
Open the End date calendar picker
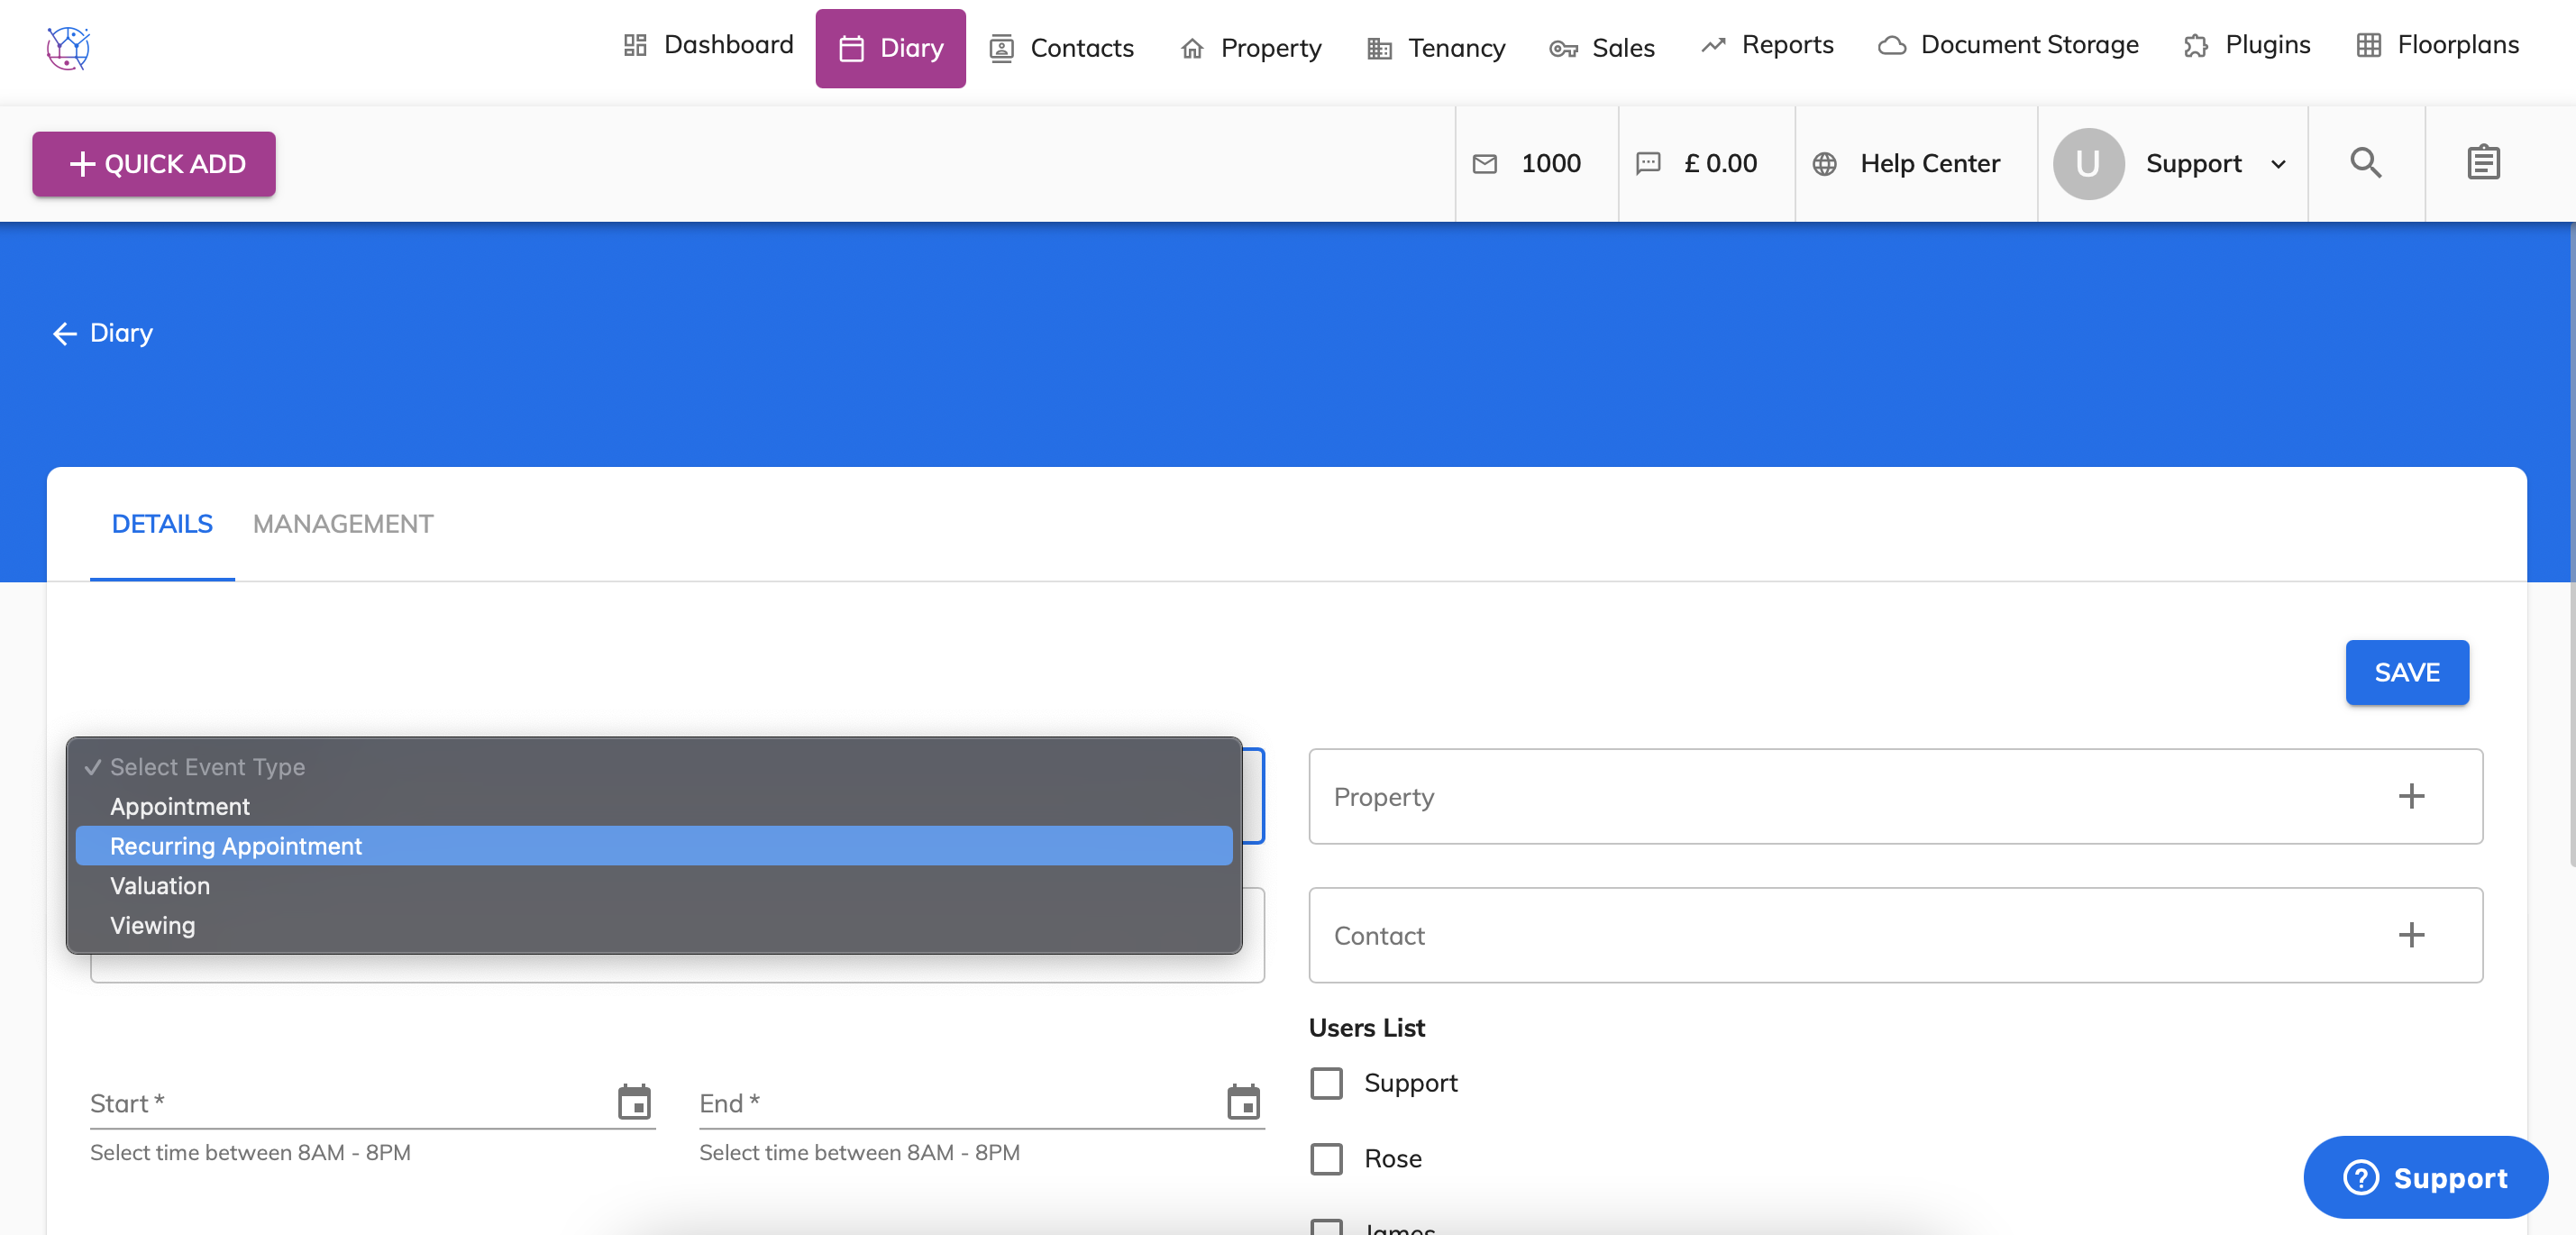point(1243,1102)
